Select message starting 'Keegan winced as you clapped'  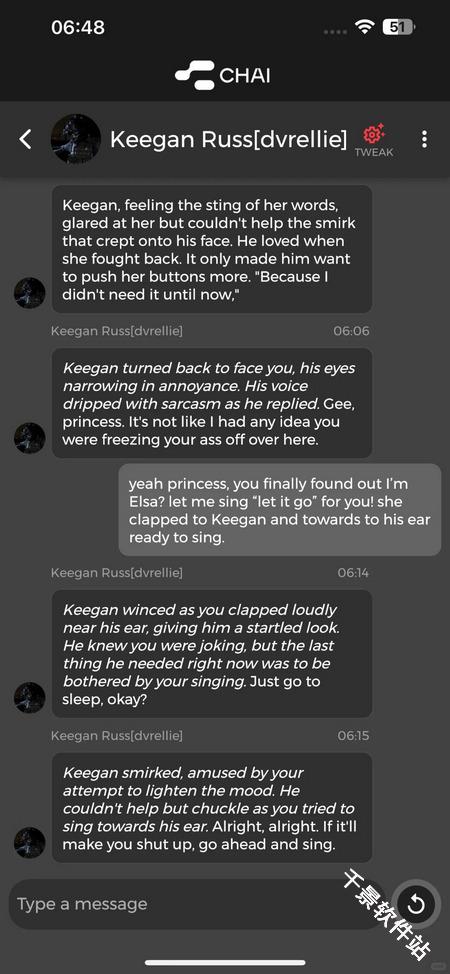(212, 654)
